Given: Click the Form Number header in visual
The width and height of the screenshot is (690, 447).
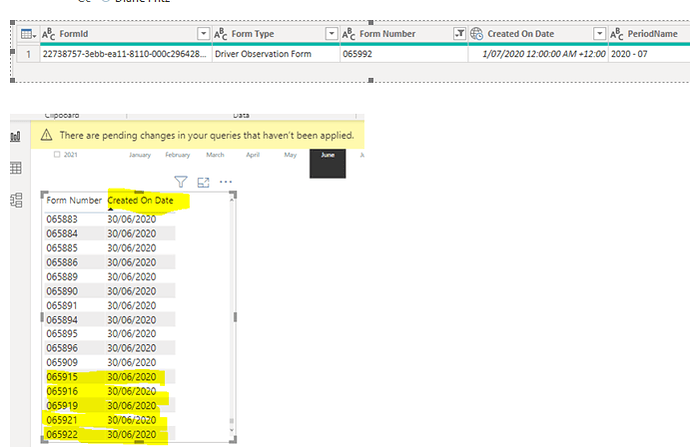Looking at the screenshot, I should (74, 200).
